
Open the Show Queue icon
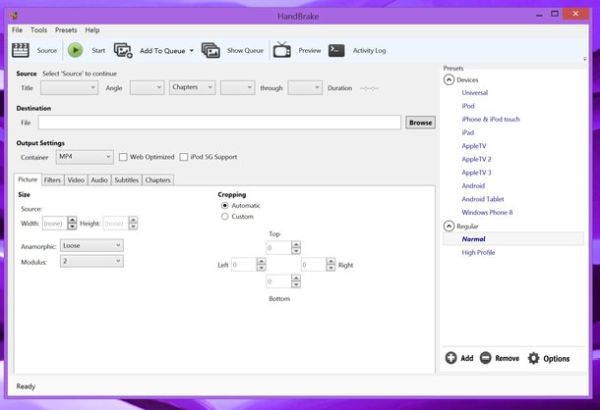(210, 51)
